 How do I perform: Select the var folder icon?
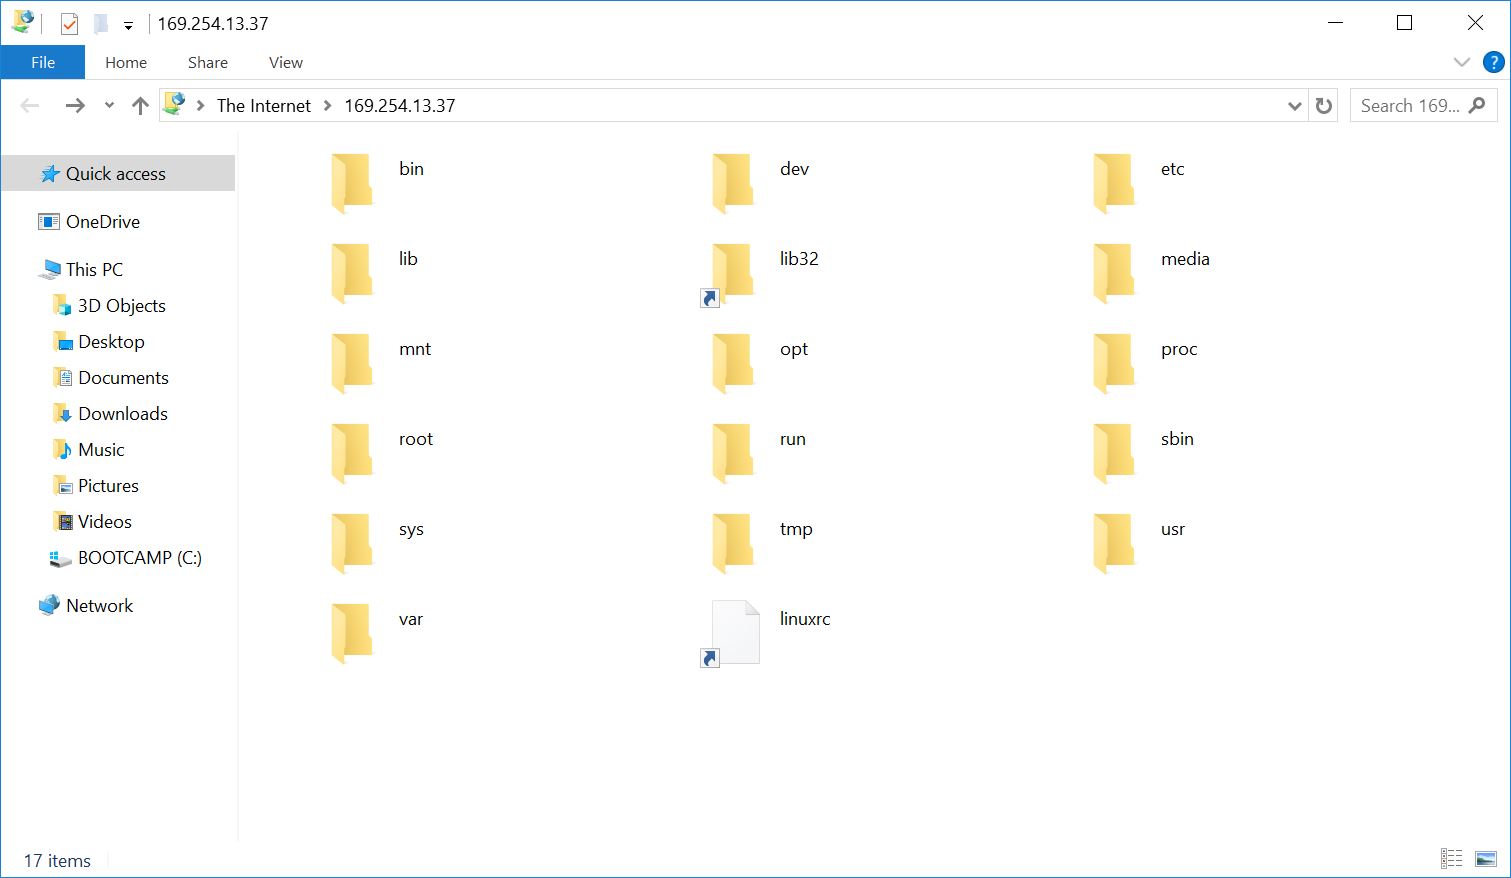click(352, 633)
